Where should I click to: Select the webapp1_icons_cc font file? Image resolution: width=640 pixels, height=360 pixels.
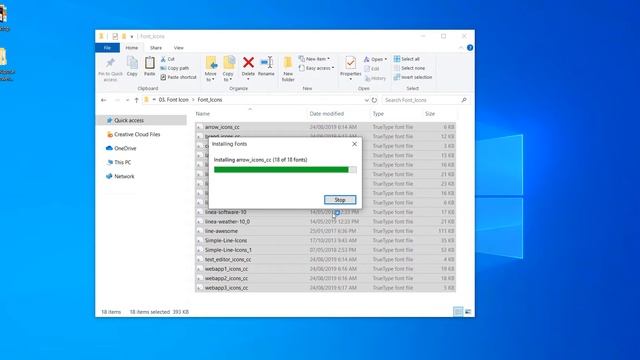point(325,269)
